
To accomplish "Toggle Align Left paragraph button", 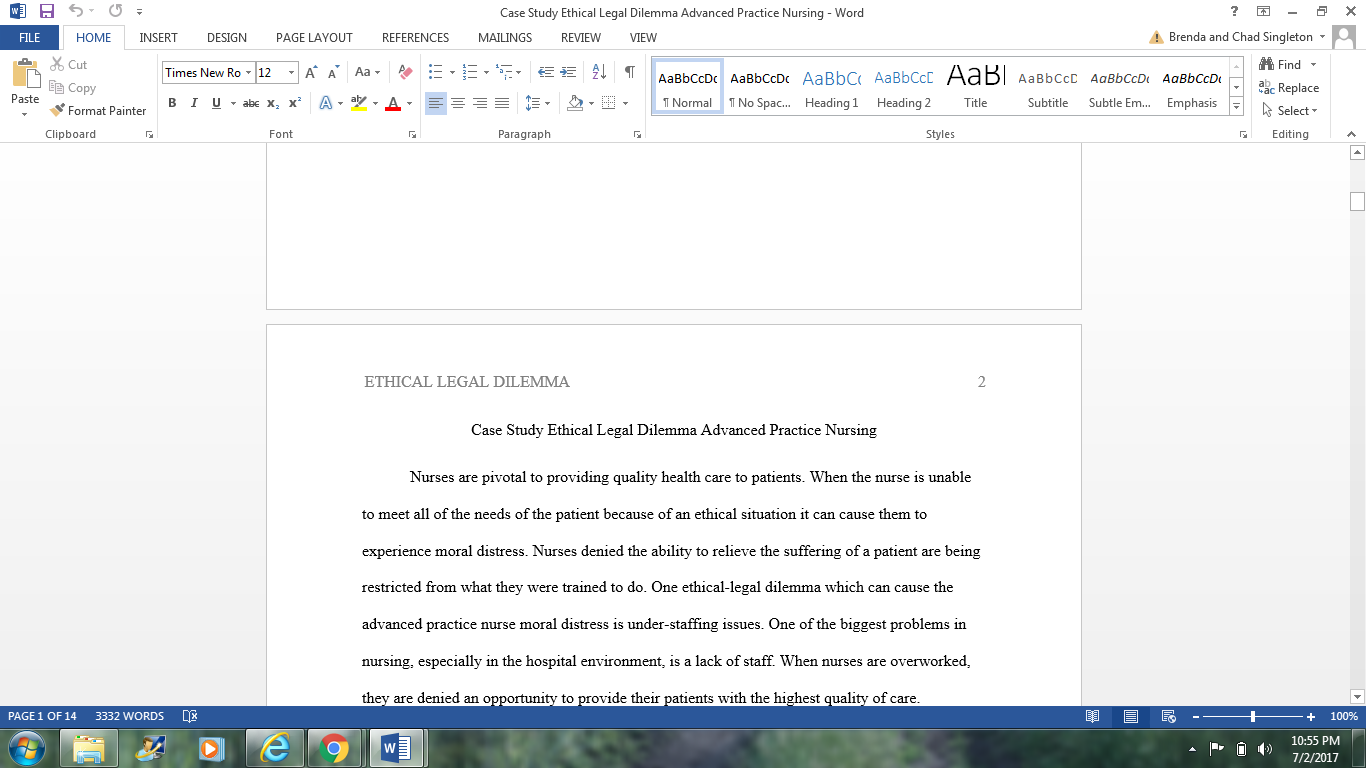I will [436, 103].
